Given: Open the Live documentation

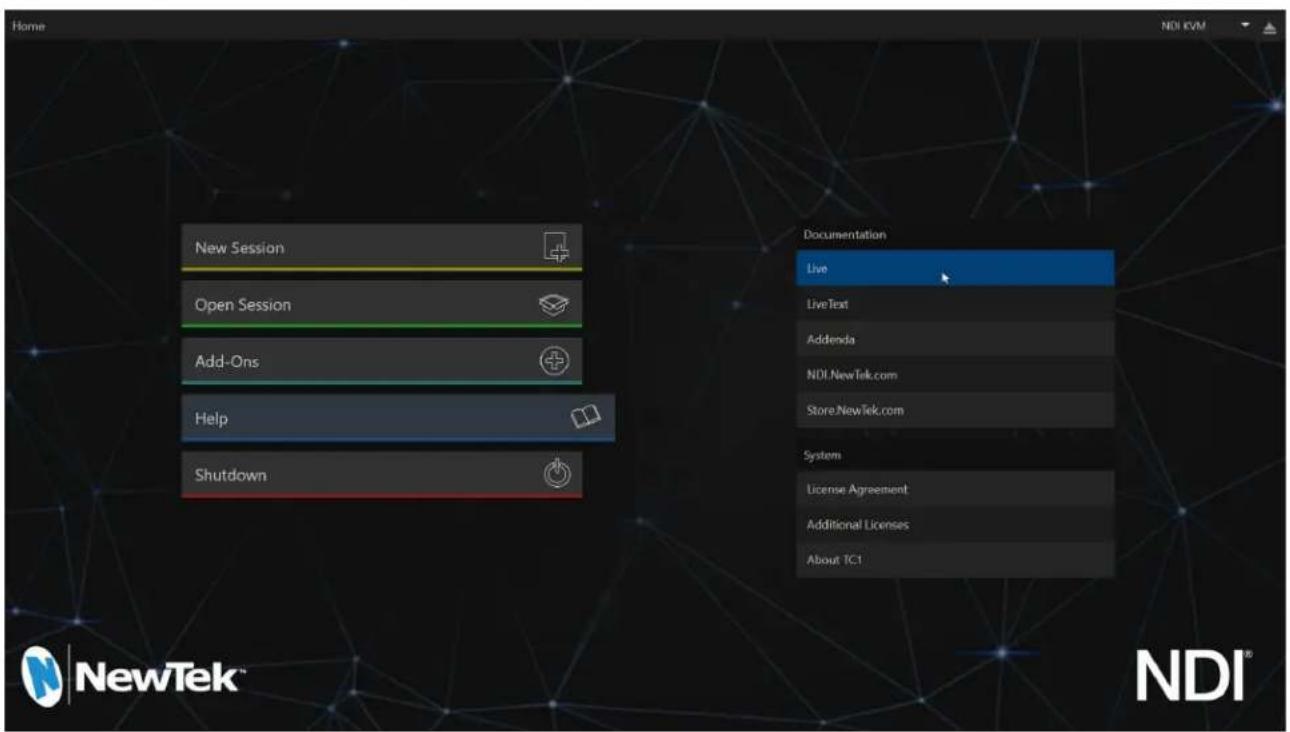Looking at the screenshot, I should (x=955, y=268).
